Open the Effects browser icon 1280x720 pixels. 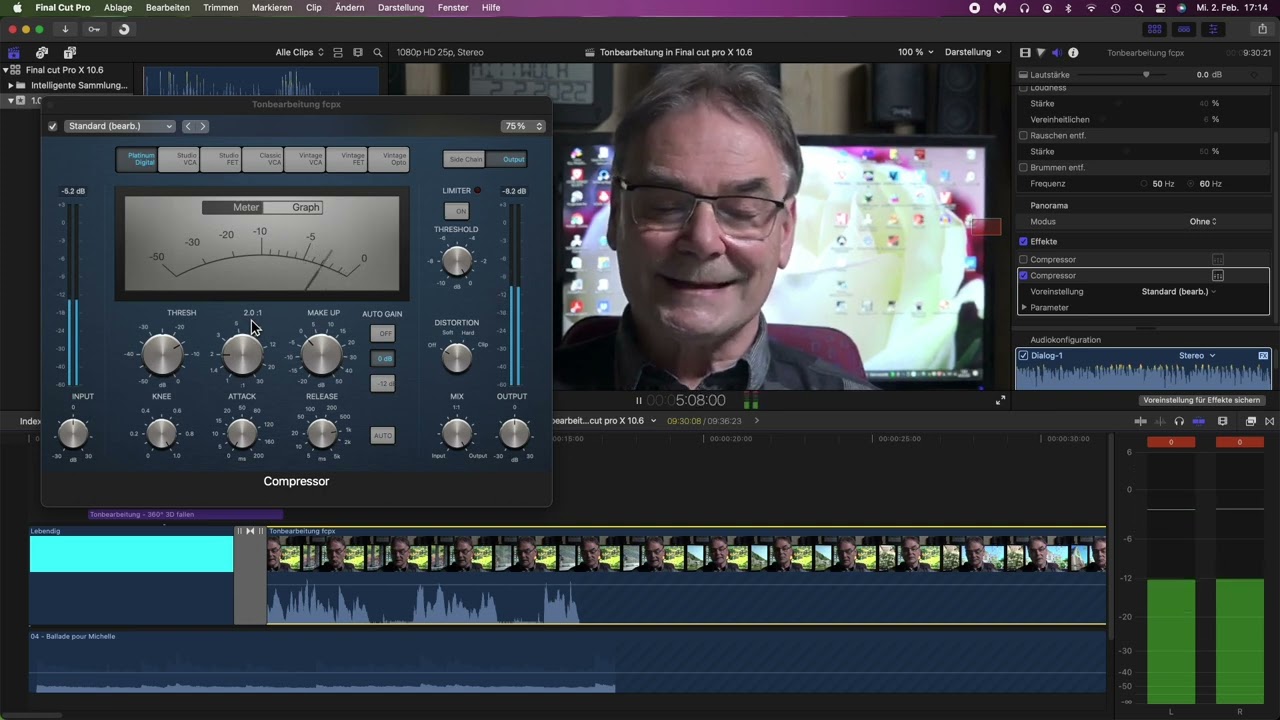(1250, 421)
